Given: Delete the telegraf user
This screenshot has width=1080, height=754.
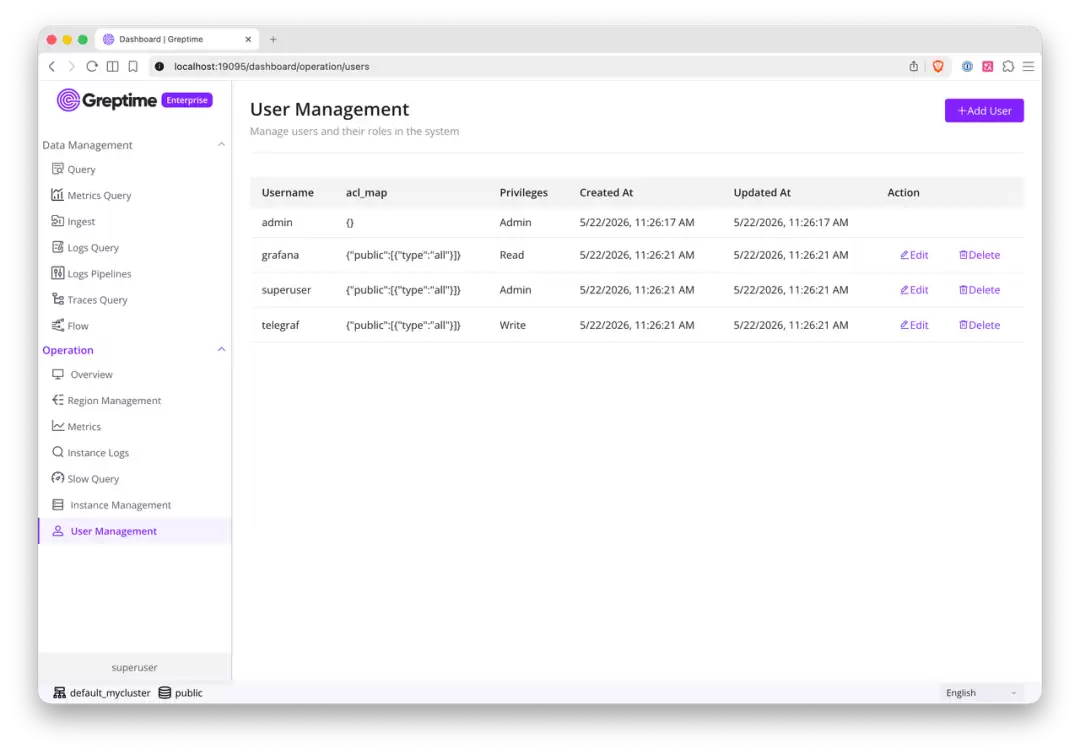Looking at the screenshot, I should pyautogui.click(x=979, y=325).
